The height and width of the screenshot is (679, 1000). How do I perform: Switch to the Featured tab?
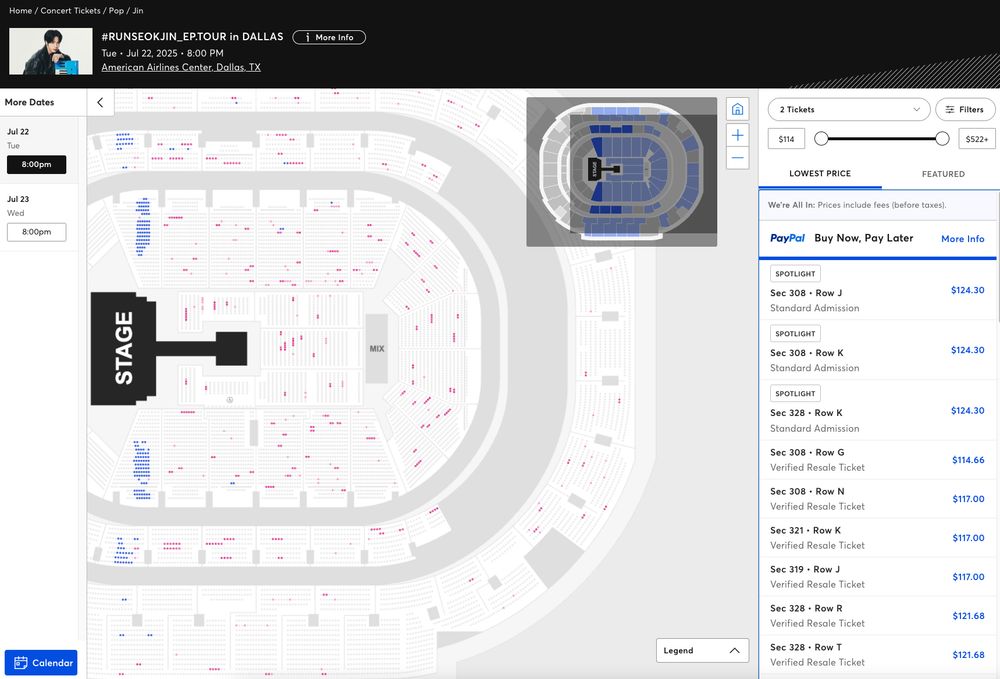click(943, 173)
